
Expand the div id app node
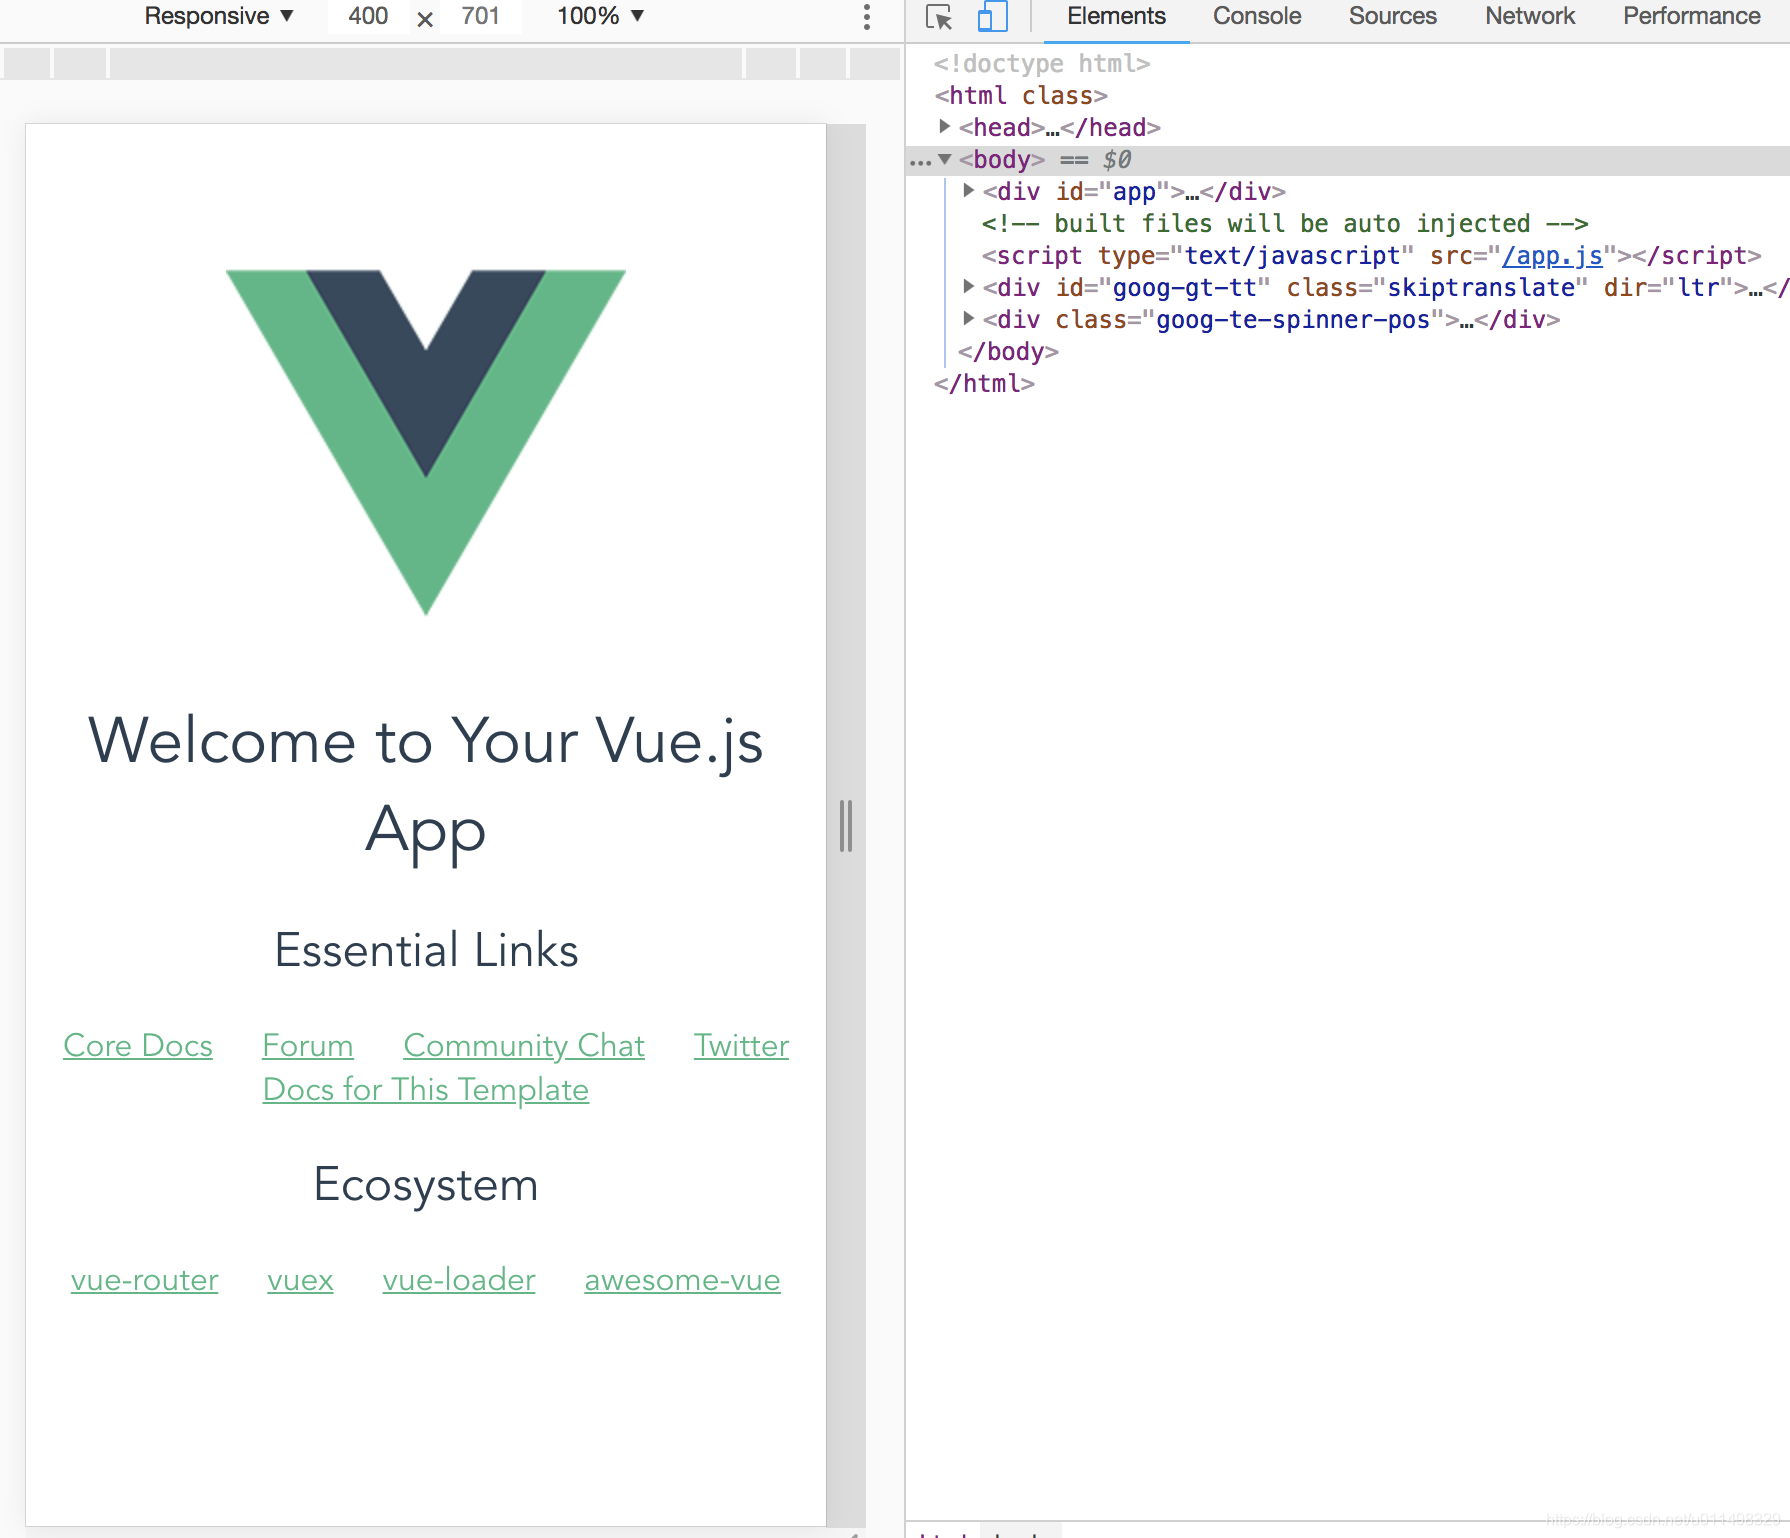point(968,190)
